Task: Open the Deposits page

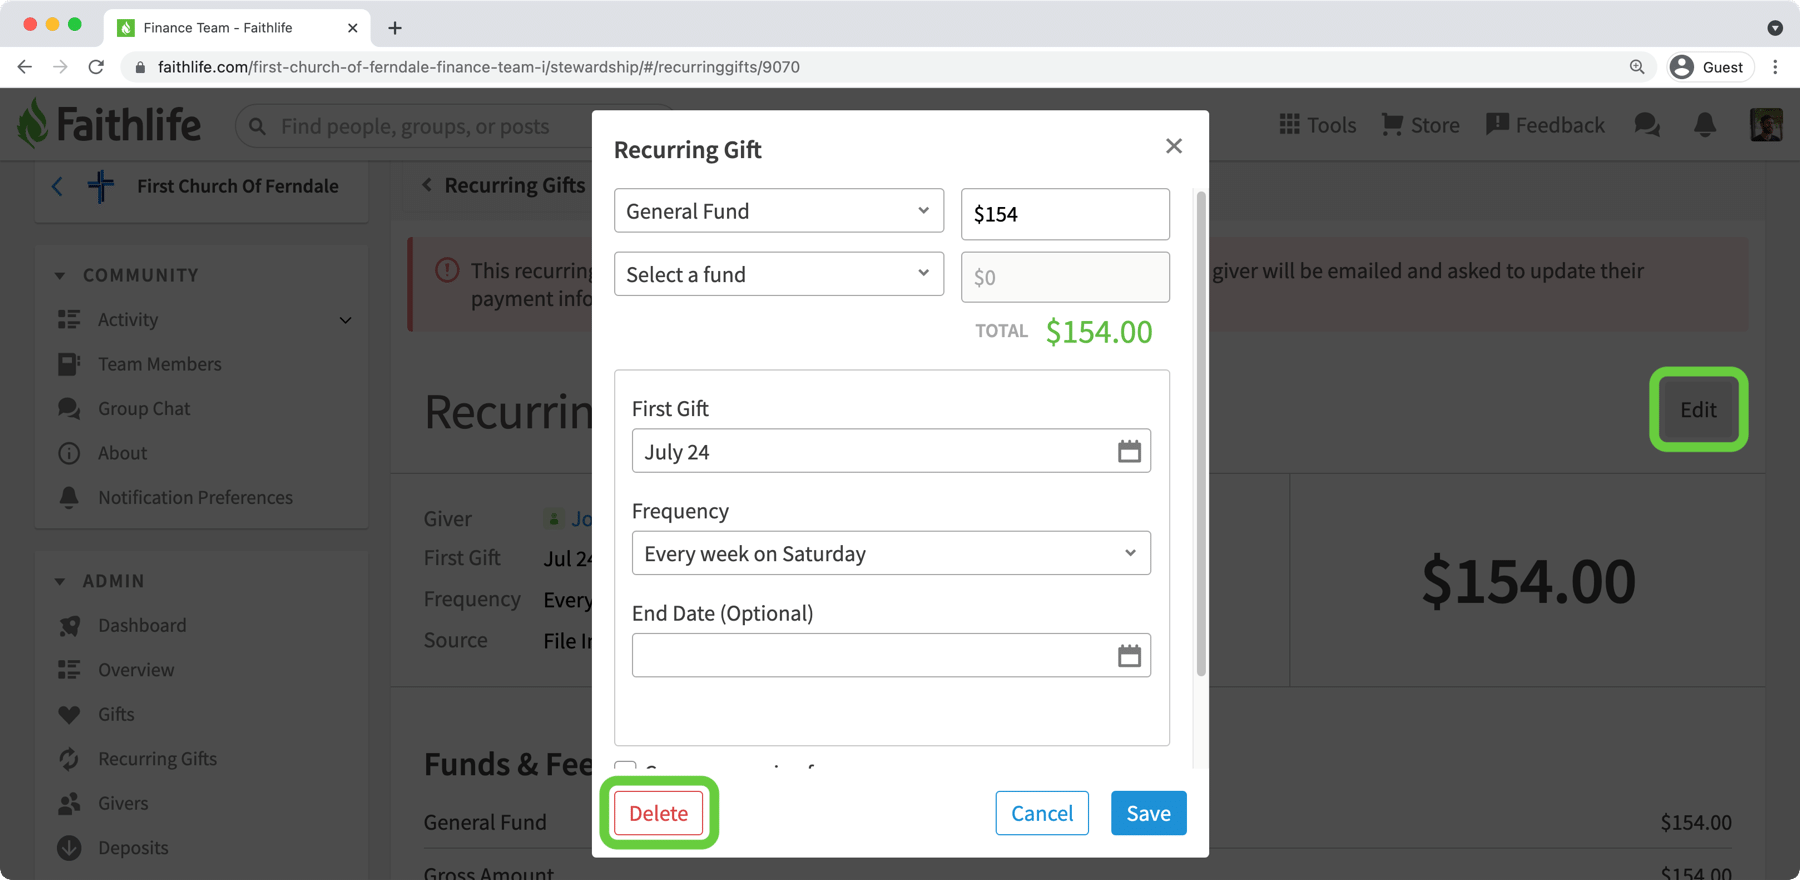Action: click(x=133, y=848)
